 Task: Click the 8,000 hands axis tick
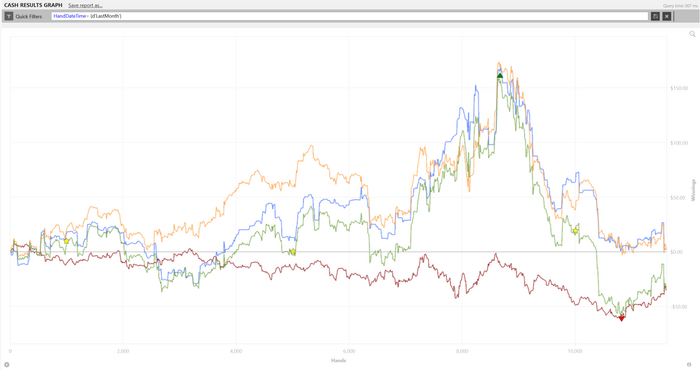click(x=462, y=351)
